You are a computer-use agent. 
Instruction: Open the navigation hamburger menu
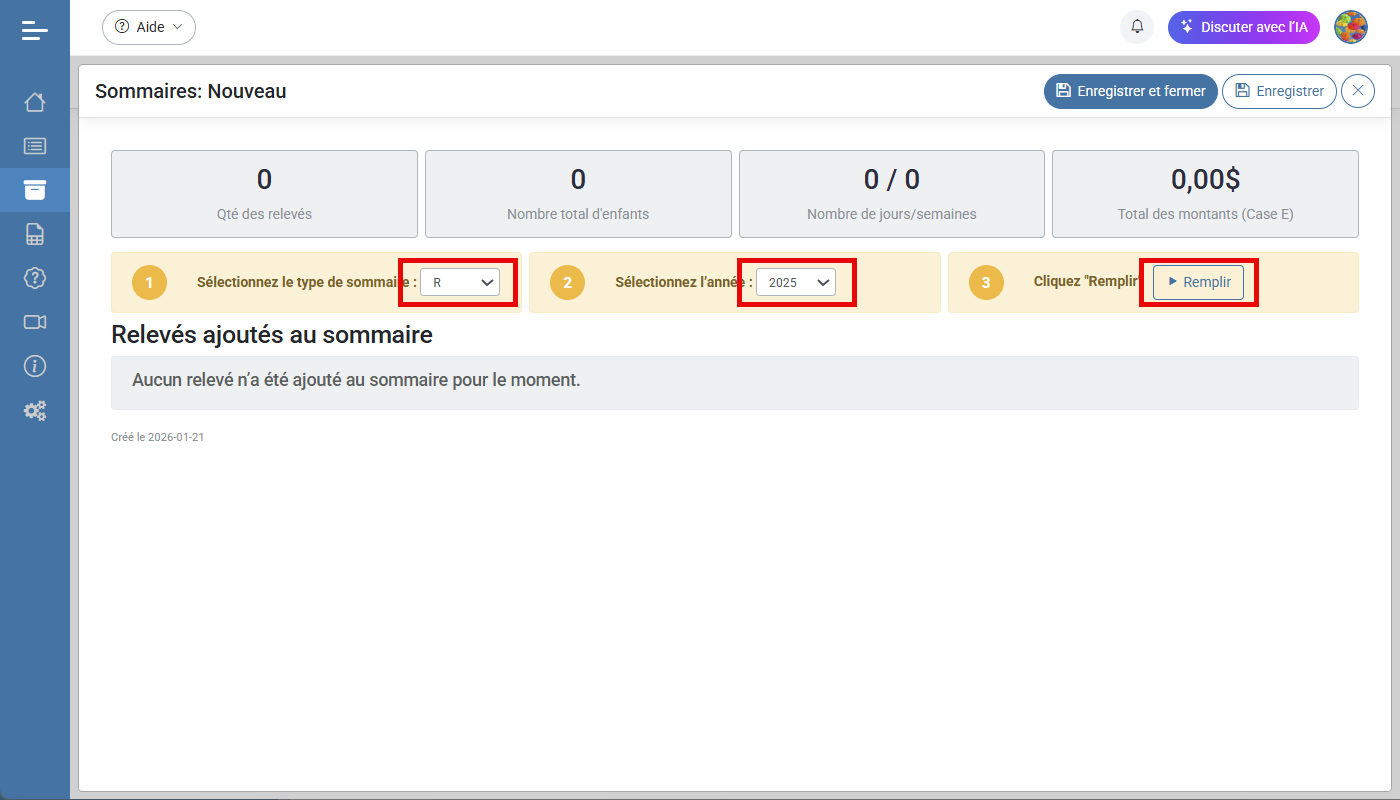tap(35, 29)
